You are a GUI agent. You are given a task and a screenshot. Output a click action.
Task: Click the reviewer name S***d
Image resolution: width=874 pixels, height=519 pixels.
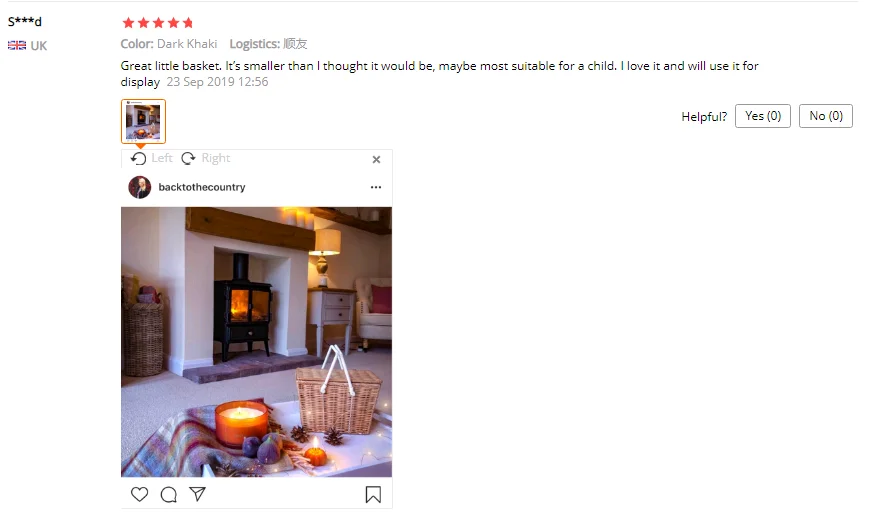(25, 22)
